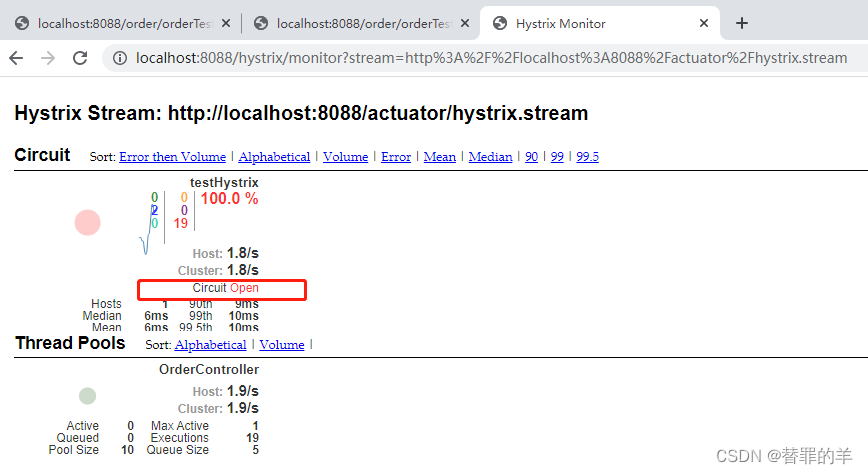This screenshot has width=868, height=474.
Task: Click the OrderController thread pool name
Action: click(209, 369)
